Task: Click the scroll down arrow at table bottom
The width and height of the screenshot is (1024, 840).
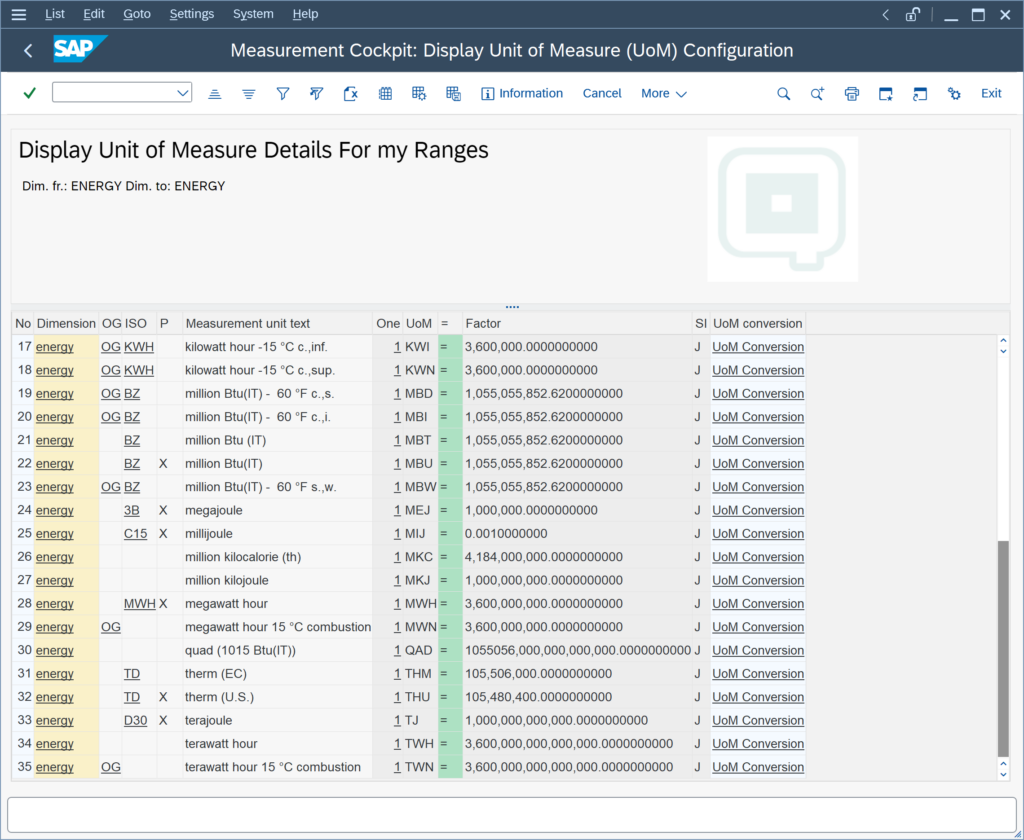Action: pos(1003,775)
